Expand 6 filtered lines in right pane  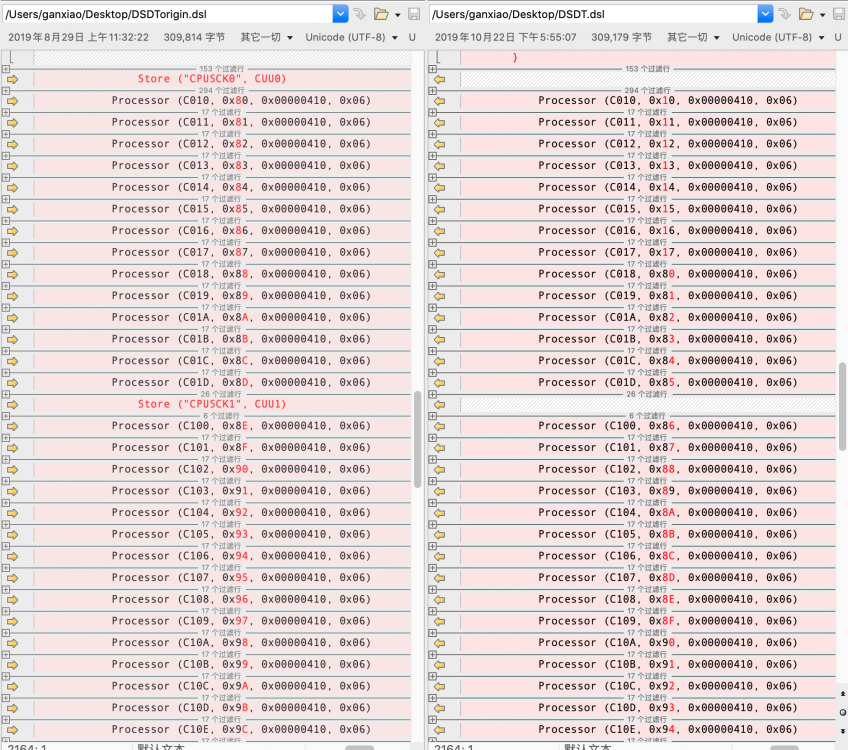[433, 416]
